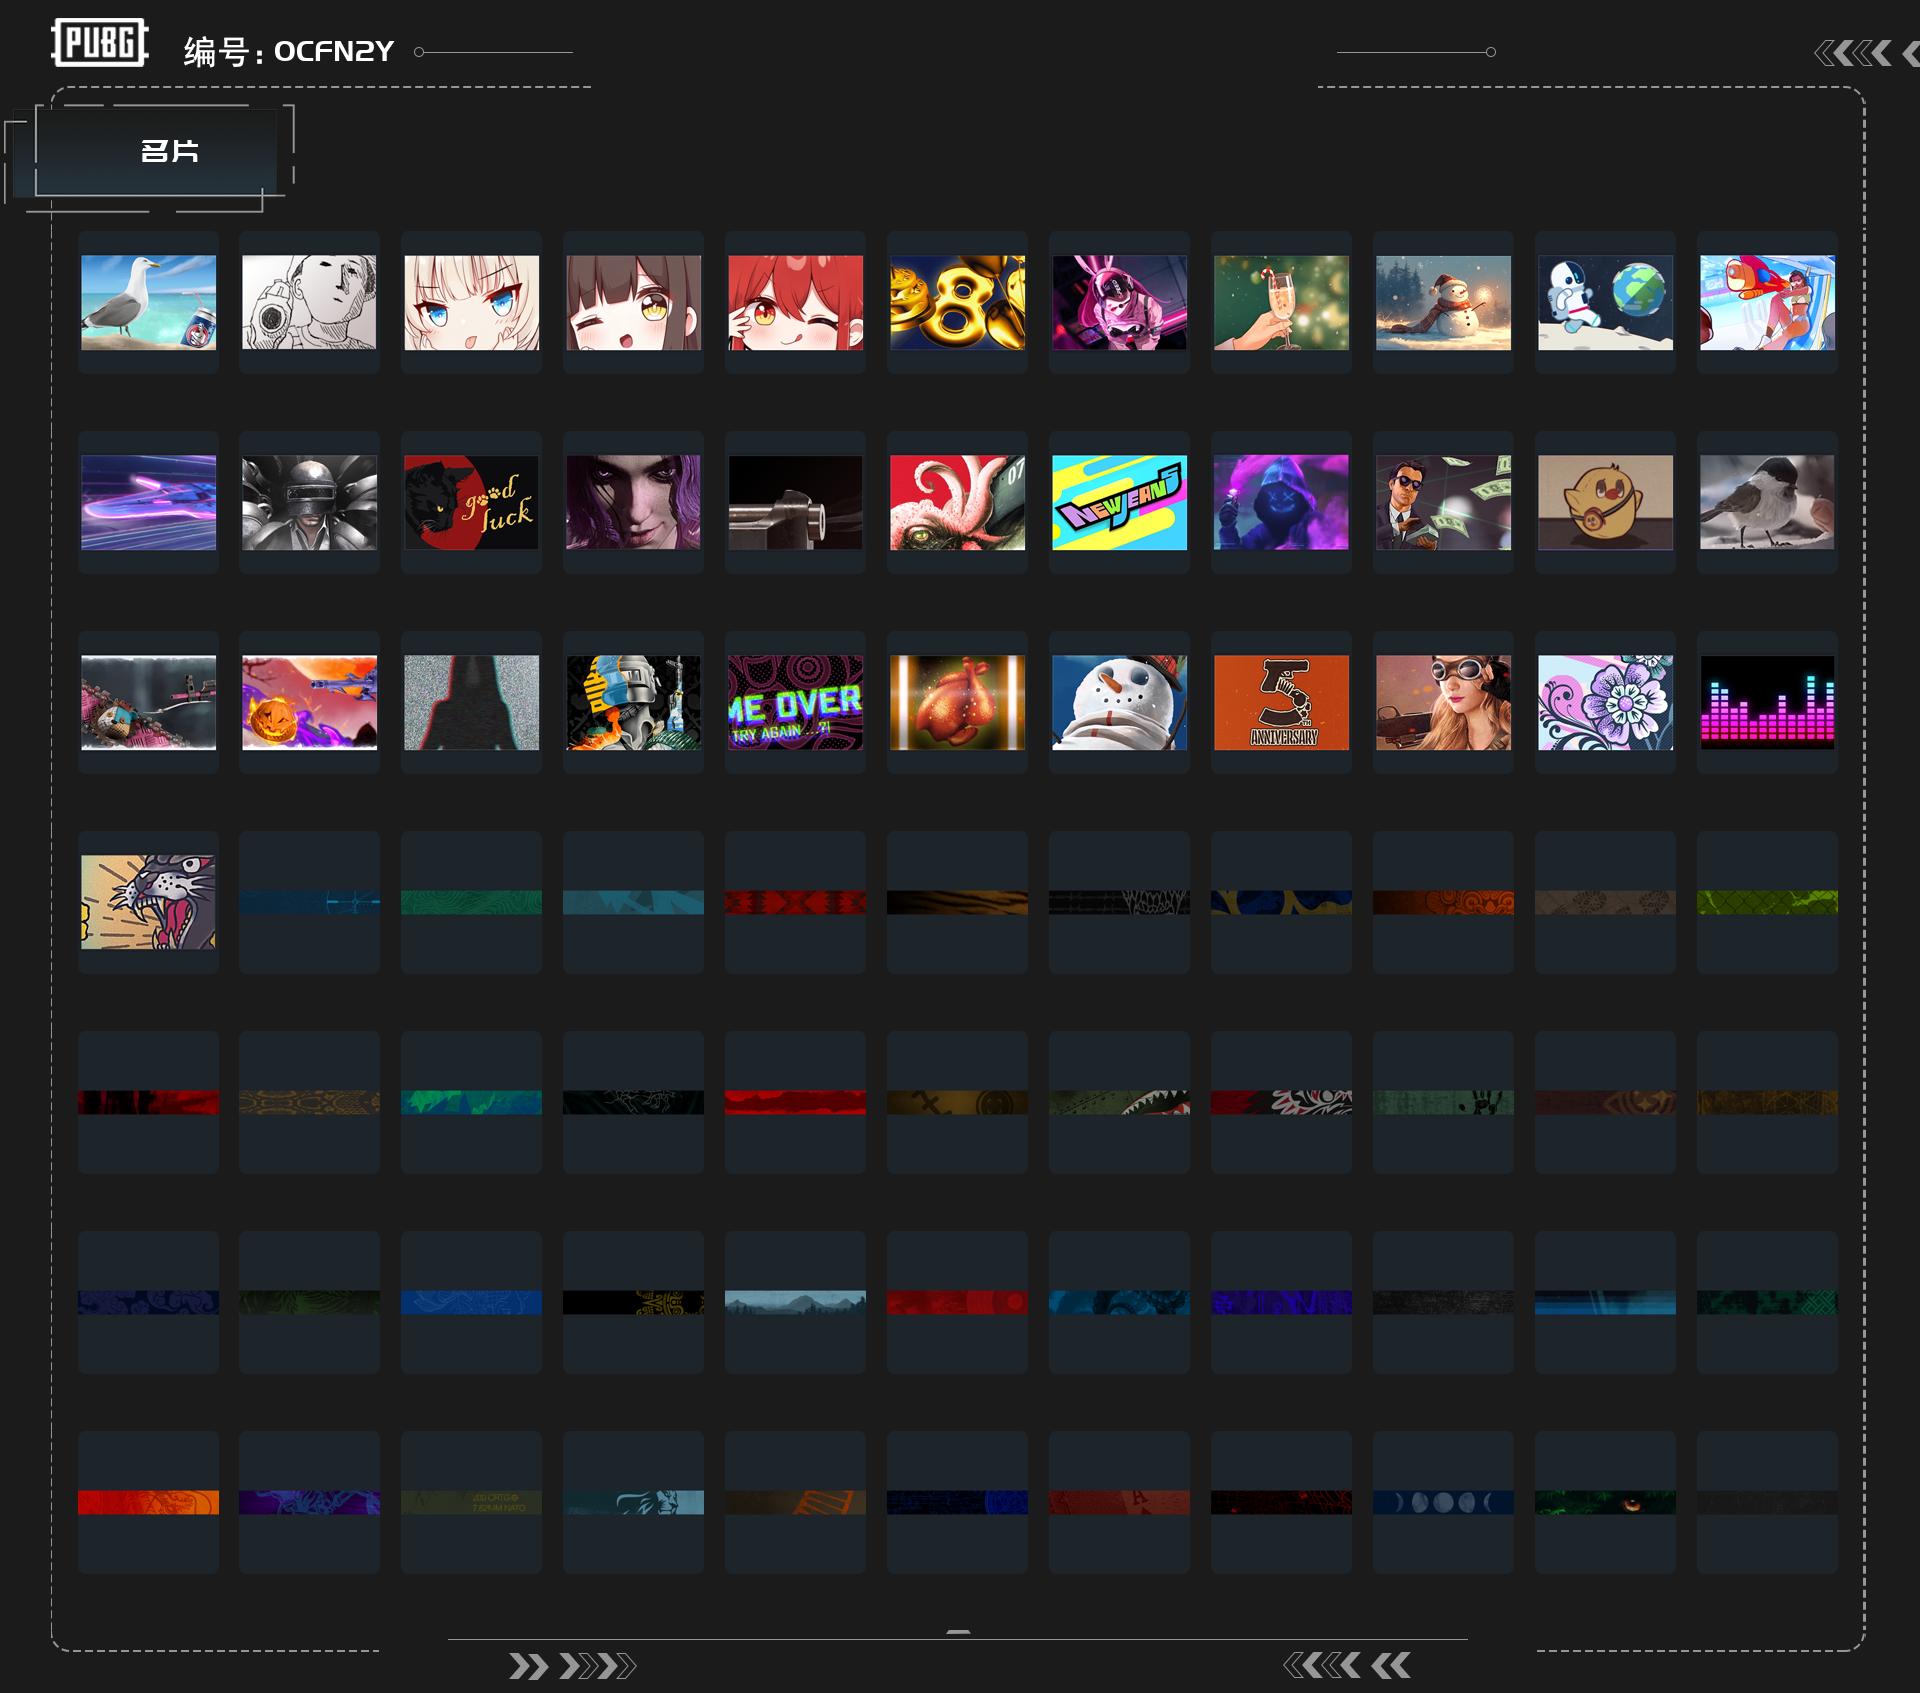Screen dimensions: 1920x1693
Task: Pick the red-haired anime girl nameplate
Action: click(x=796, y=302)
